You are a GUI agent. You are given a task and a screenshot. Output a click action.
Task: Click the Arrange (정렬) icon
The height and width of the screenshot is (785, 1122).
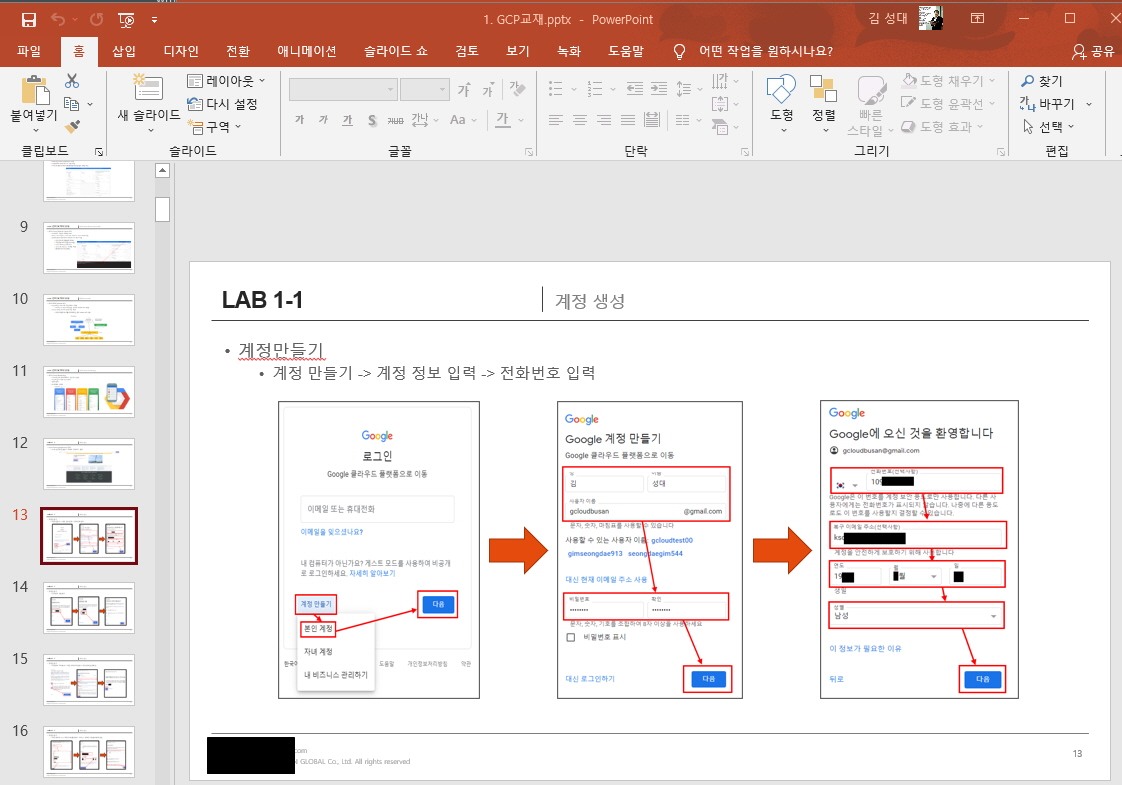(823, 89)
